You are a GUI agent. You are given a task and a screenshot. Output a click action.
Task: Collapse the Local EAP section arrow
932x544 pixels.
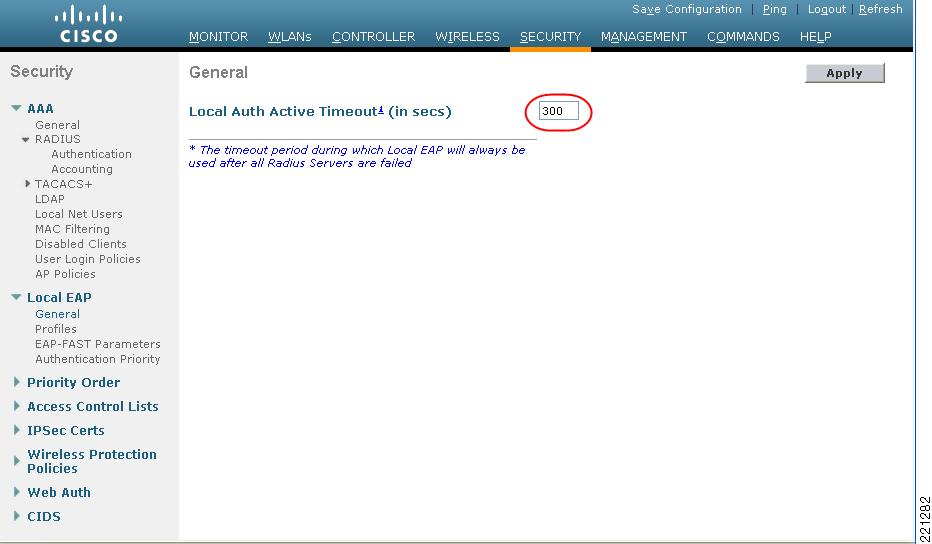(x=16, y=297)
